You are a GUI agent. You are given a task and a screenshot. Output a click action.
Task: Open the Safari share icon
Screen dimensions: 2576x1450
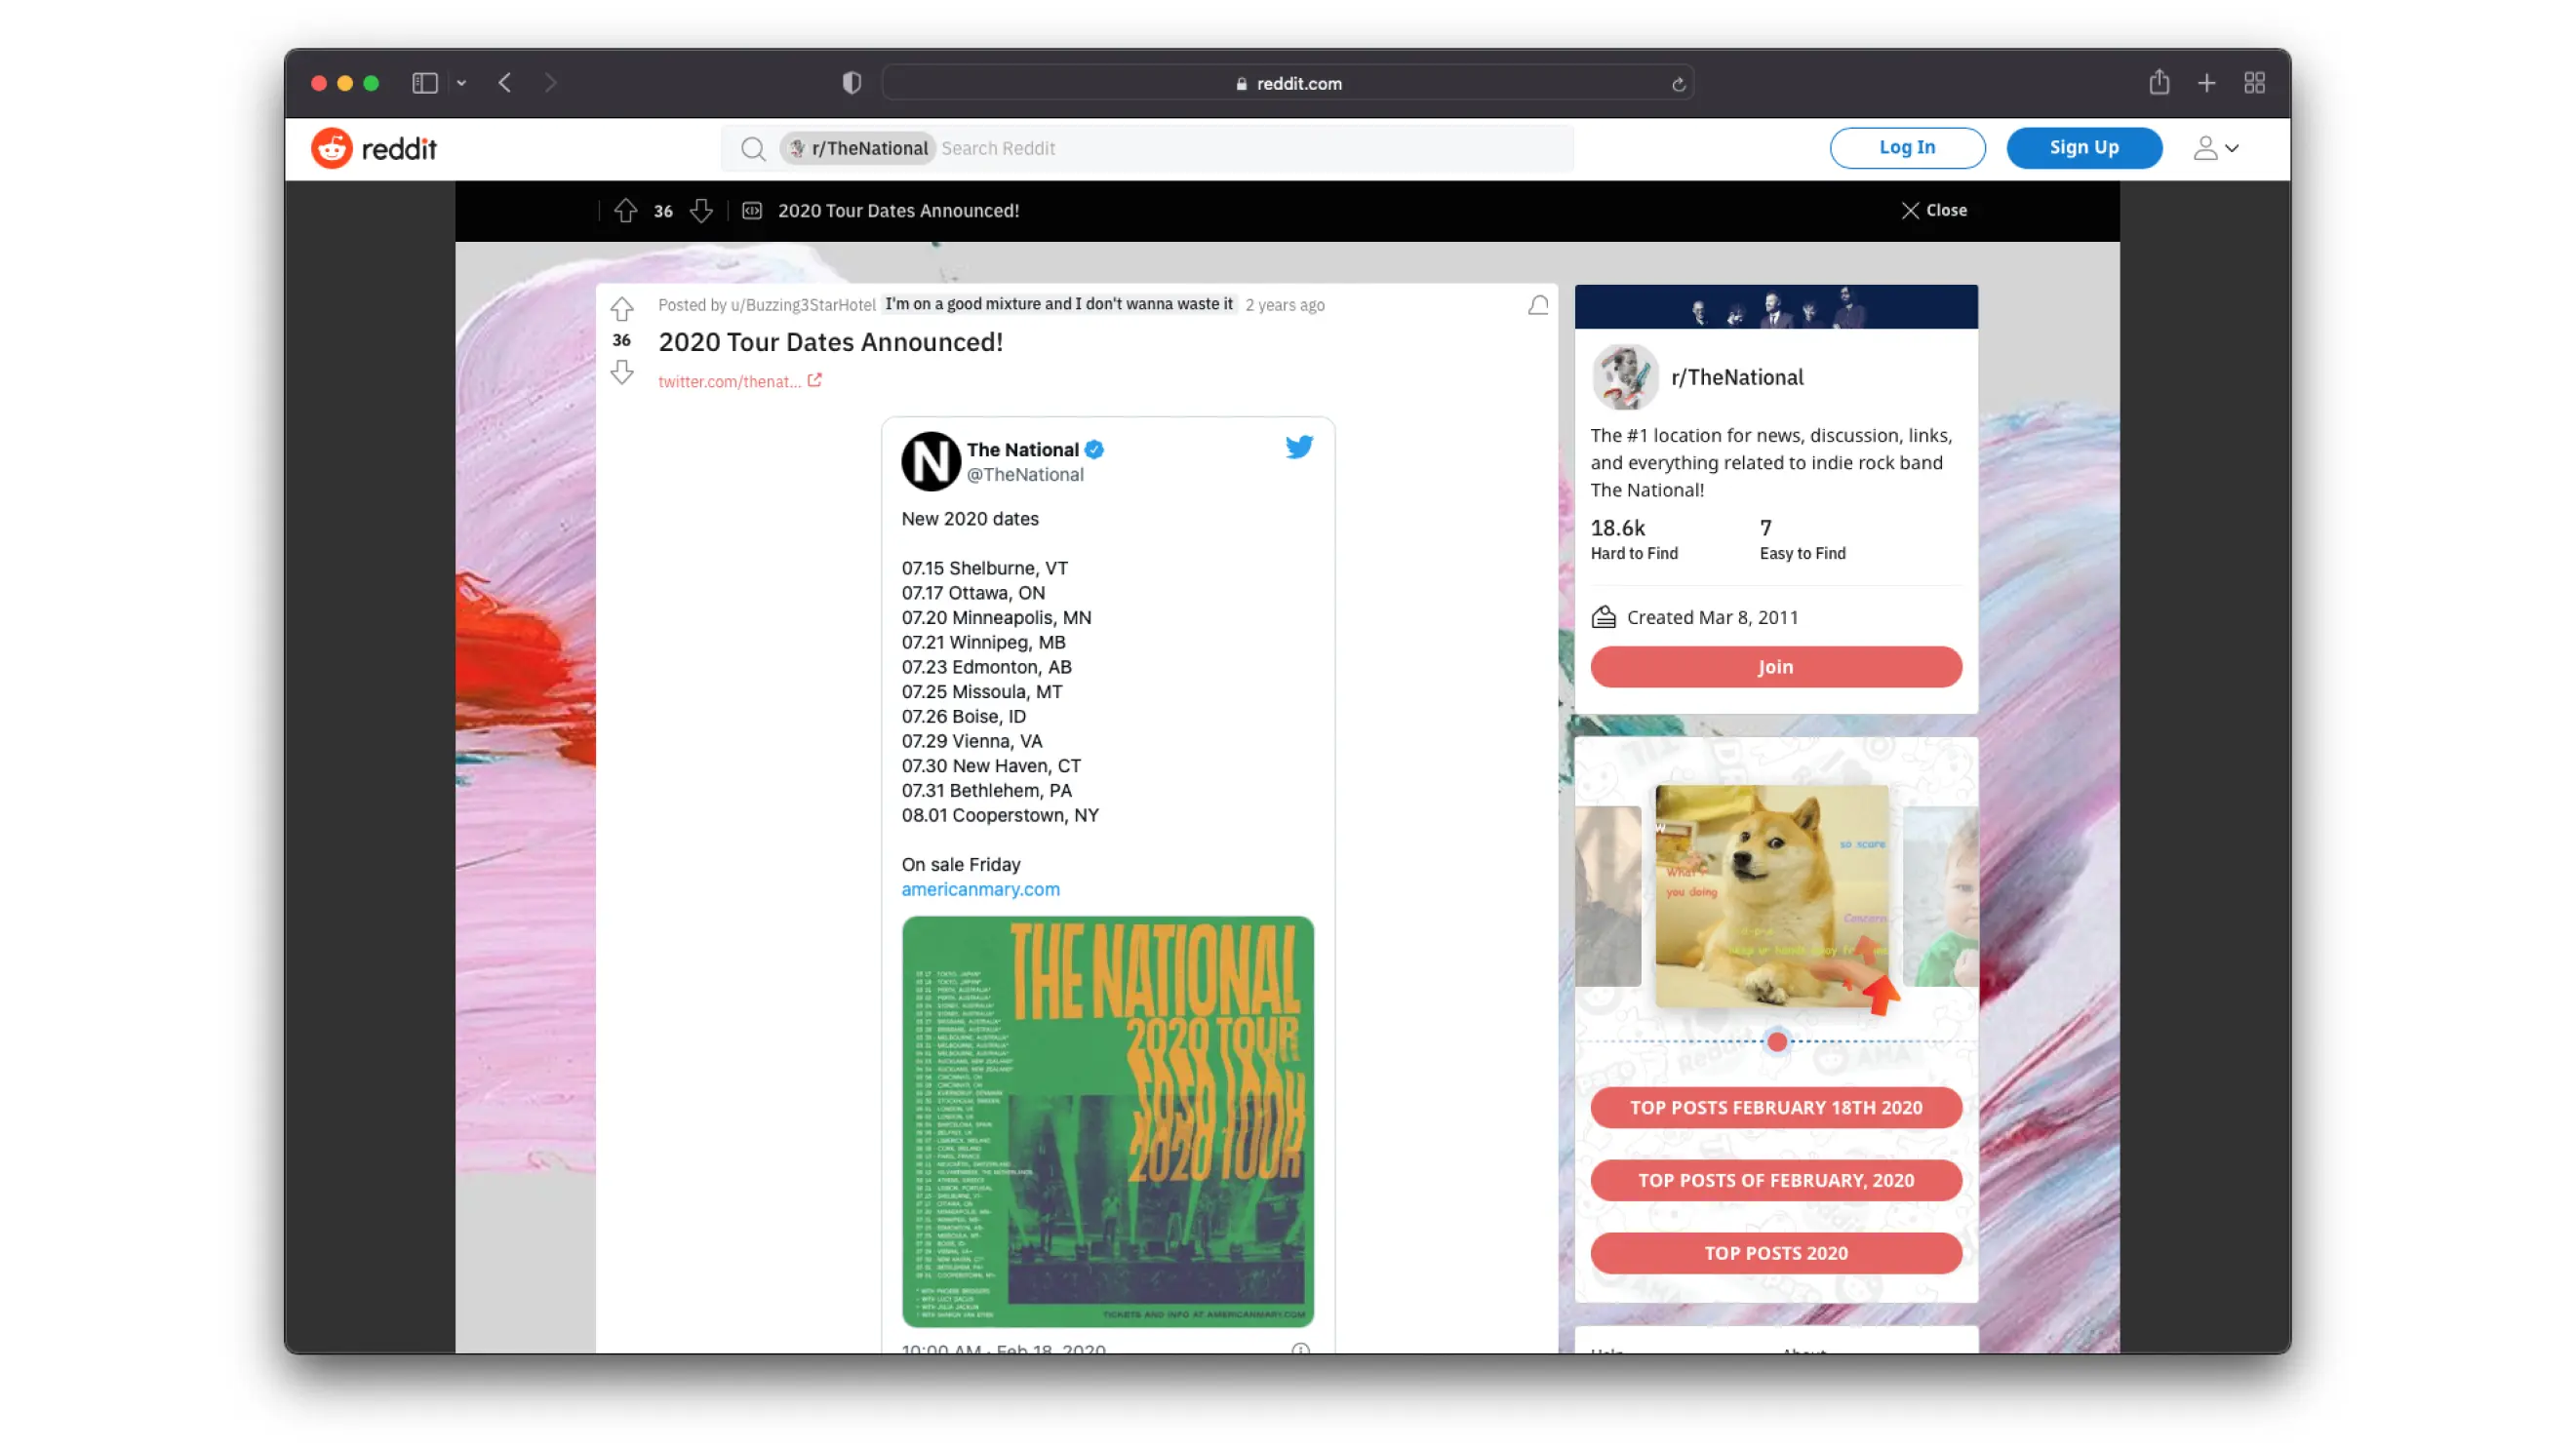point(2159,82)
